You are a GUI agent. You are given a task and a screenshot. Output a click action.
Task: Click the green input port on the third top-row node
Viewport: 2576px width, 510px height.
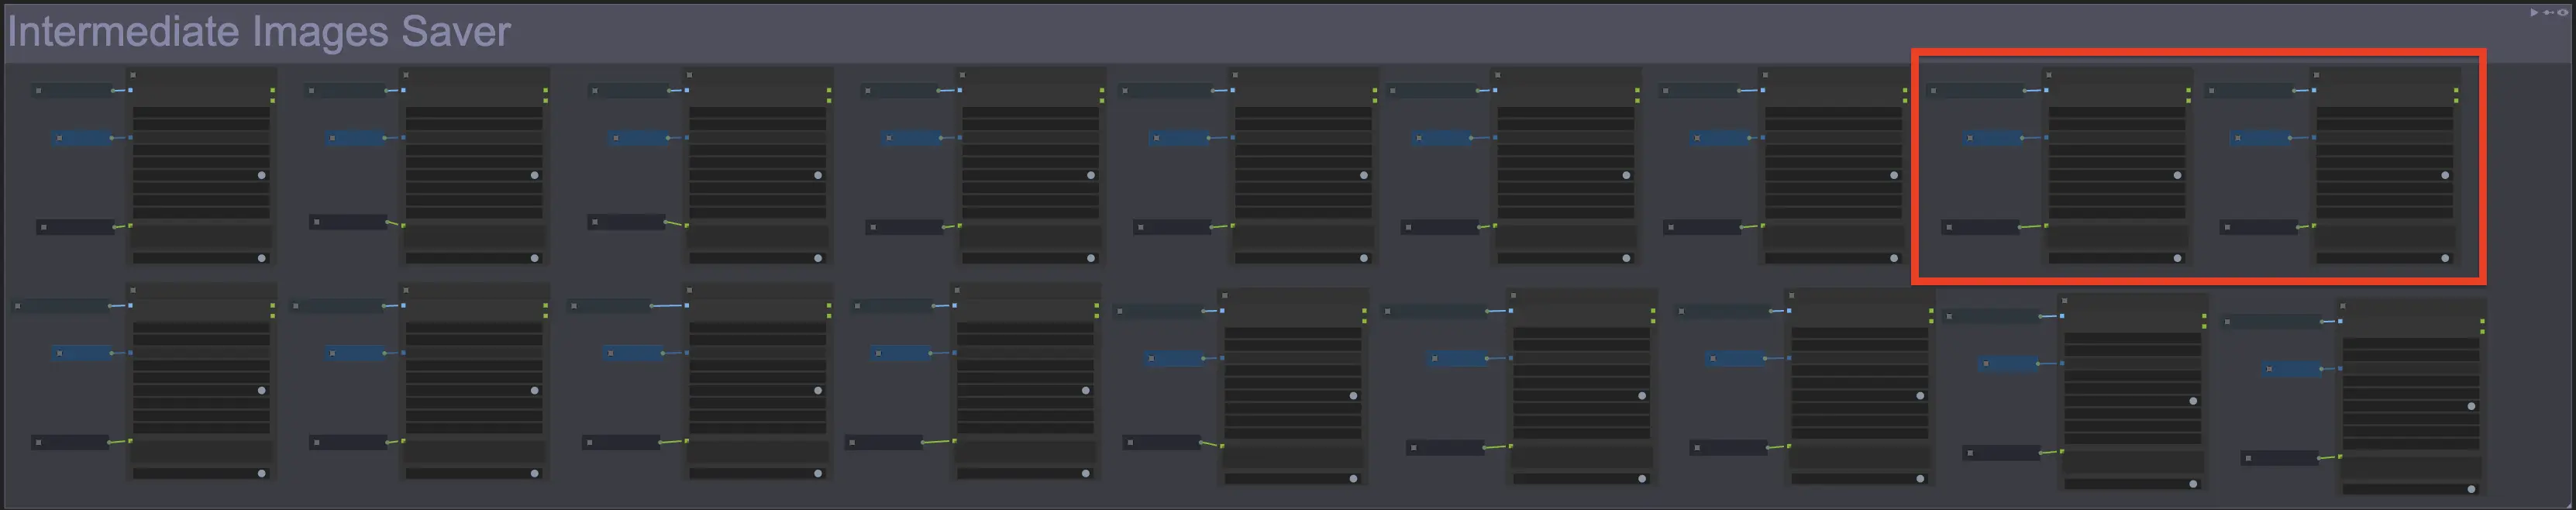tap(687, 226)
